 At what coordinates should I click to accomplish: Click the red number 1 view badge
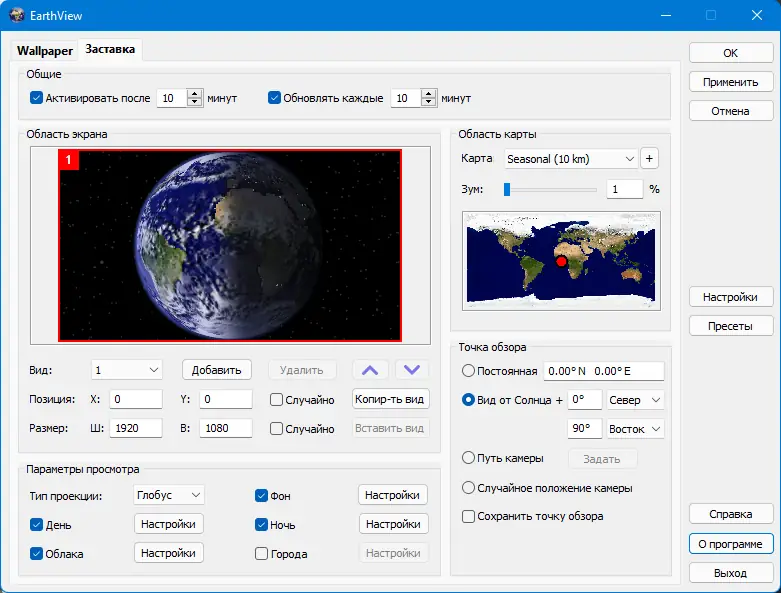(x=68, y=160)
